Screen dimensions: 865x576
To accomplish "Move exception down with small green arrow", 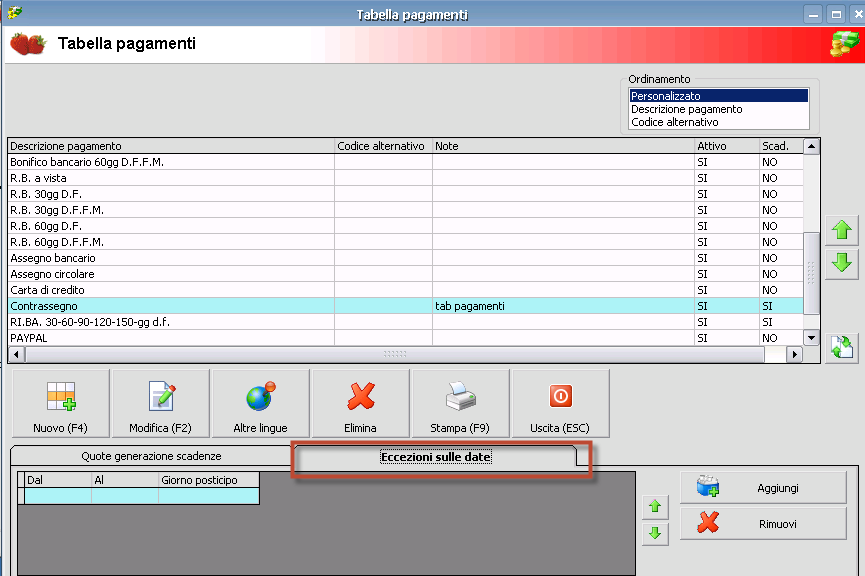I will [x=655, y=533].
